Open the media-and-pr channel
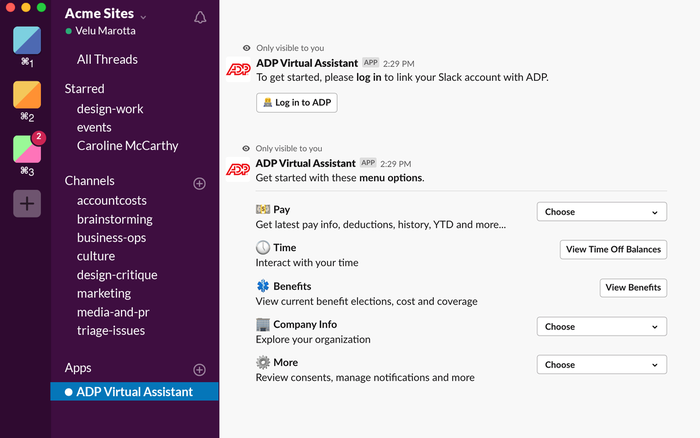Image resolution: width=700 pixels, height=438 pixels. click(113, 312)
